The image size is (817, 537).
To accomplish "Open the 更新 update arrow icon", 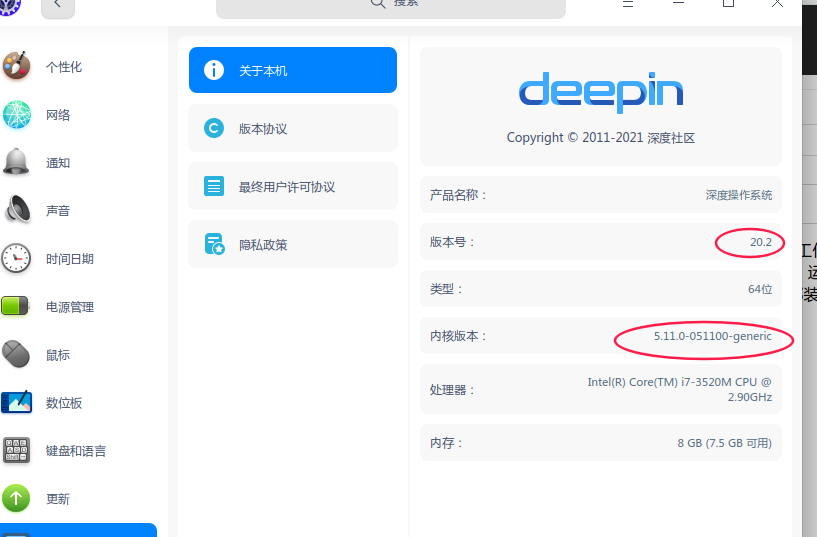I will (16, 498).
